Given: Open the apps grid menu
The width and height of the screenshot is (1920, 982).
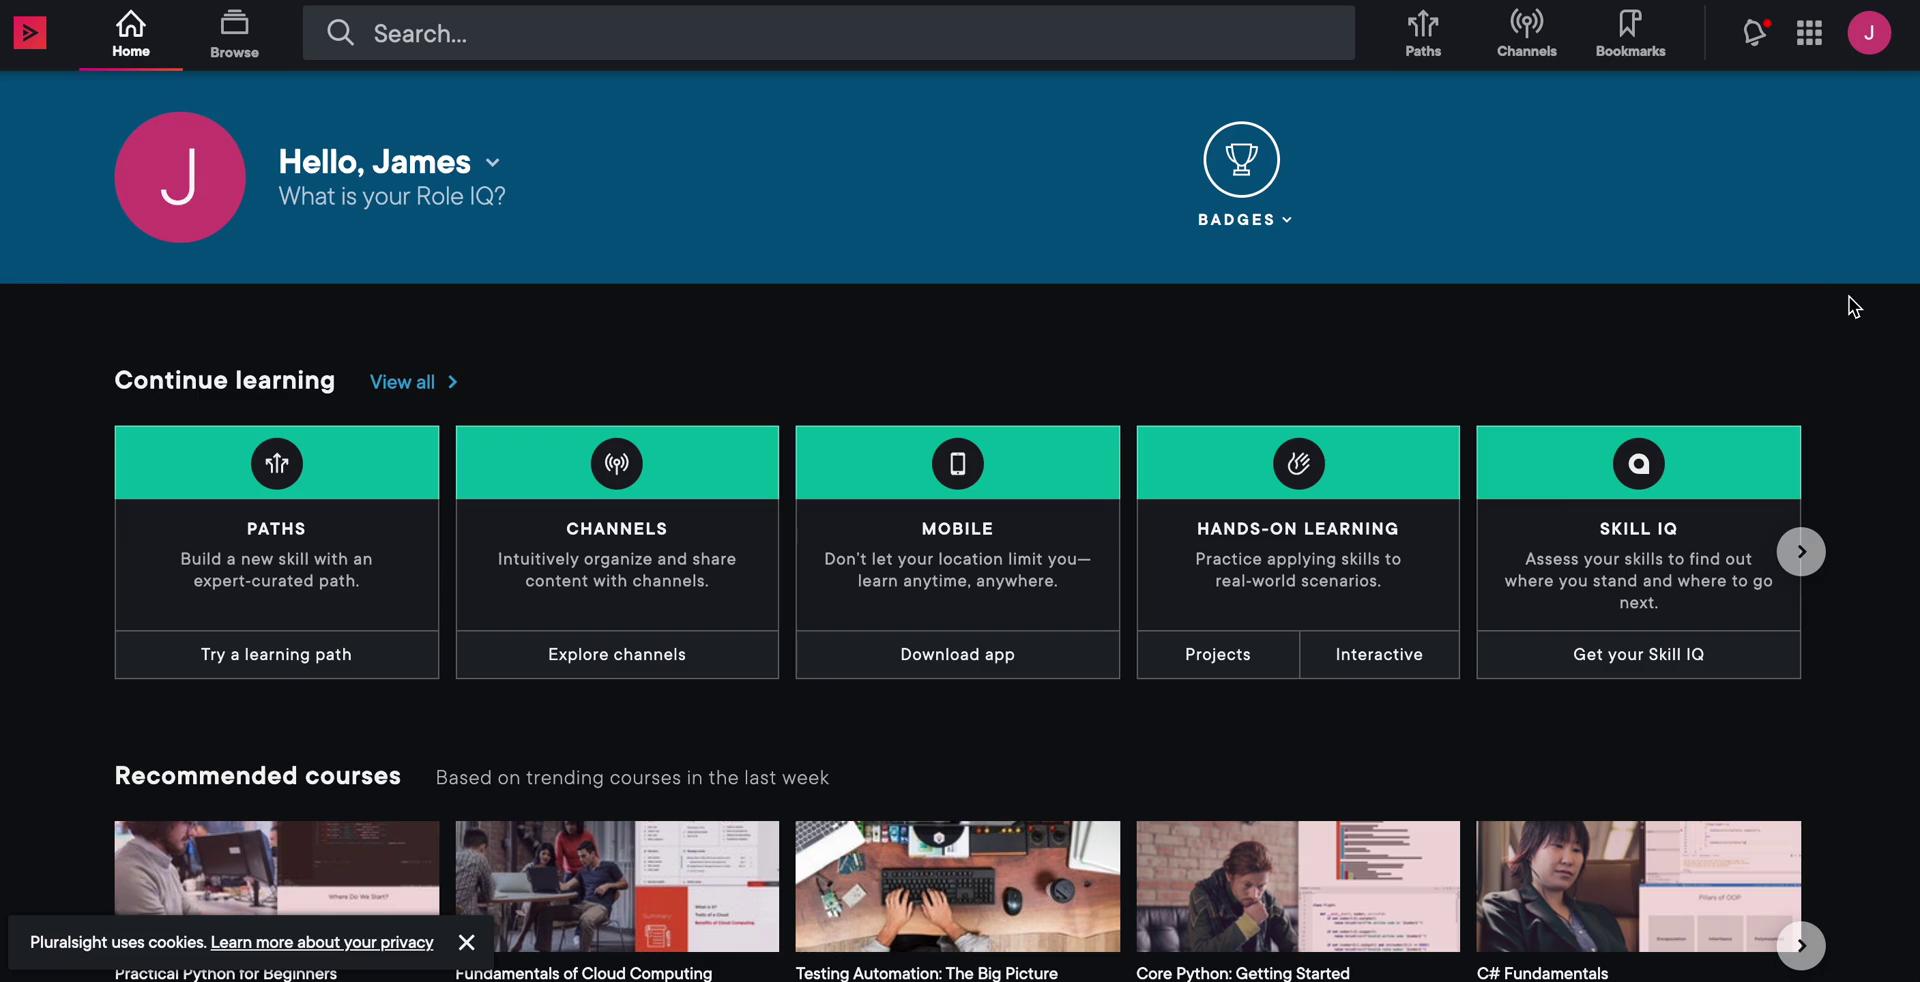Looking at the screenshot, I should (1809, 33).
